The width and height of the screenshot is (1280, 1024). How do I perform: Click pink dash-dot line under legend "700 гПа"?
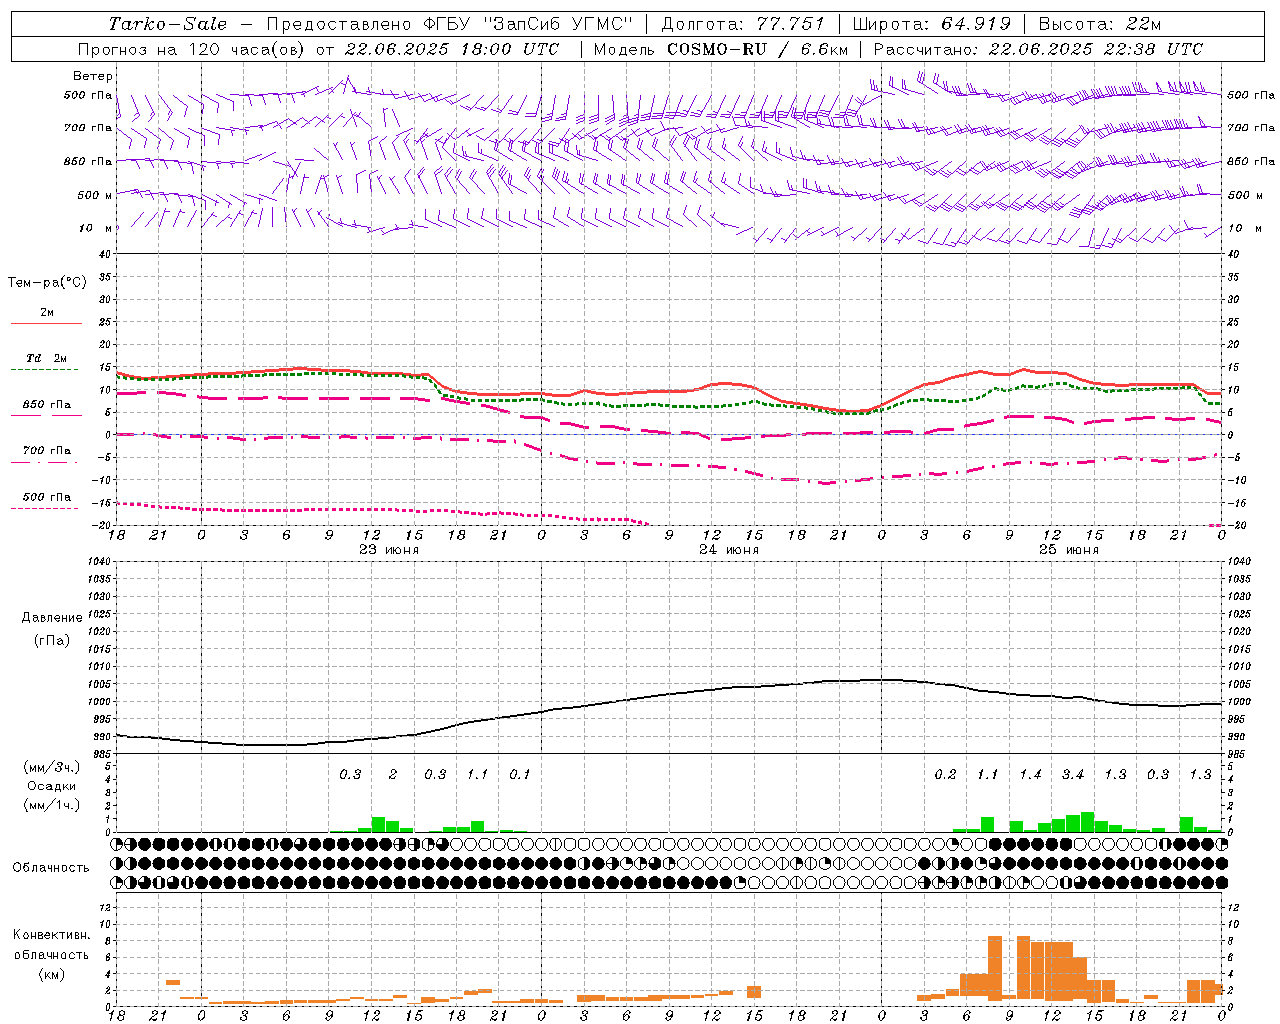pos(46,462)
